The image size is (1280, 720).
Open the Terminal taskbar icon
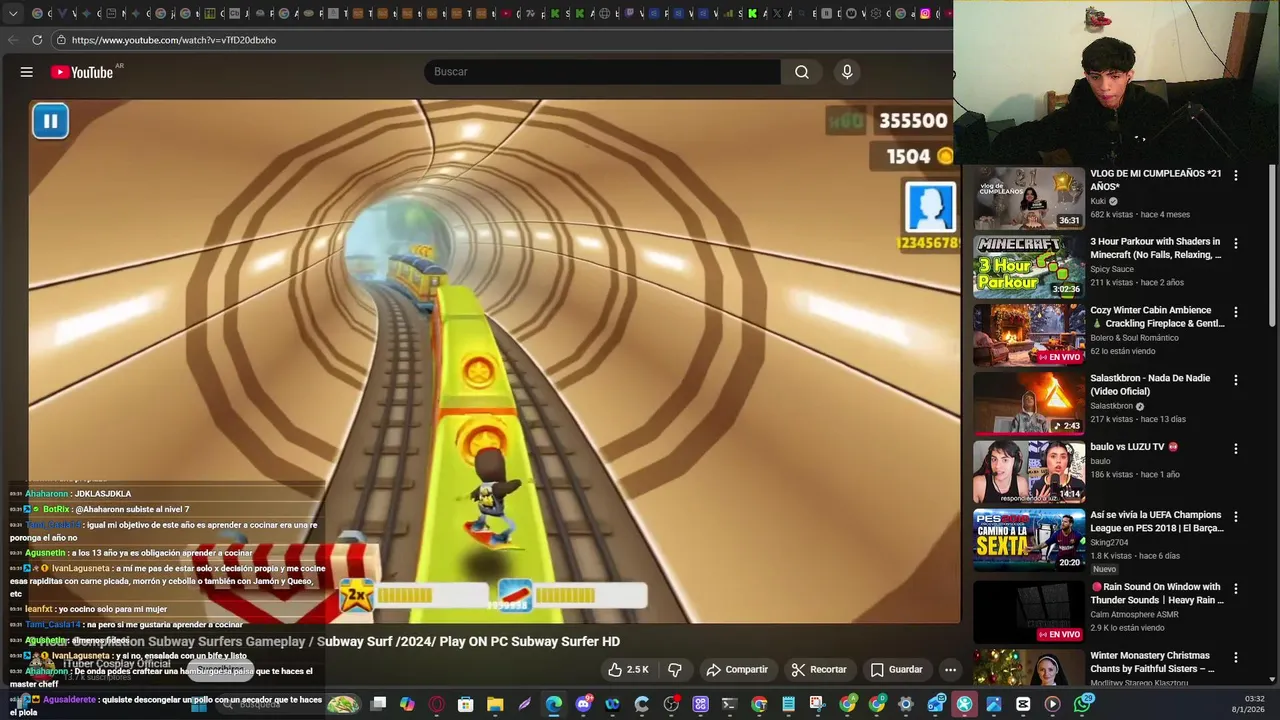coord(729,705)
